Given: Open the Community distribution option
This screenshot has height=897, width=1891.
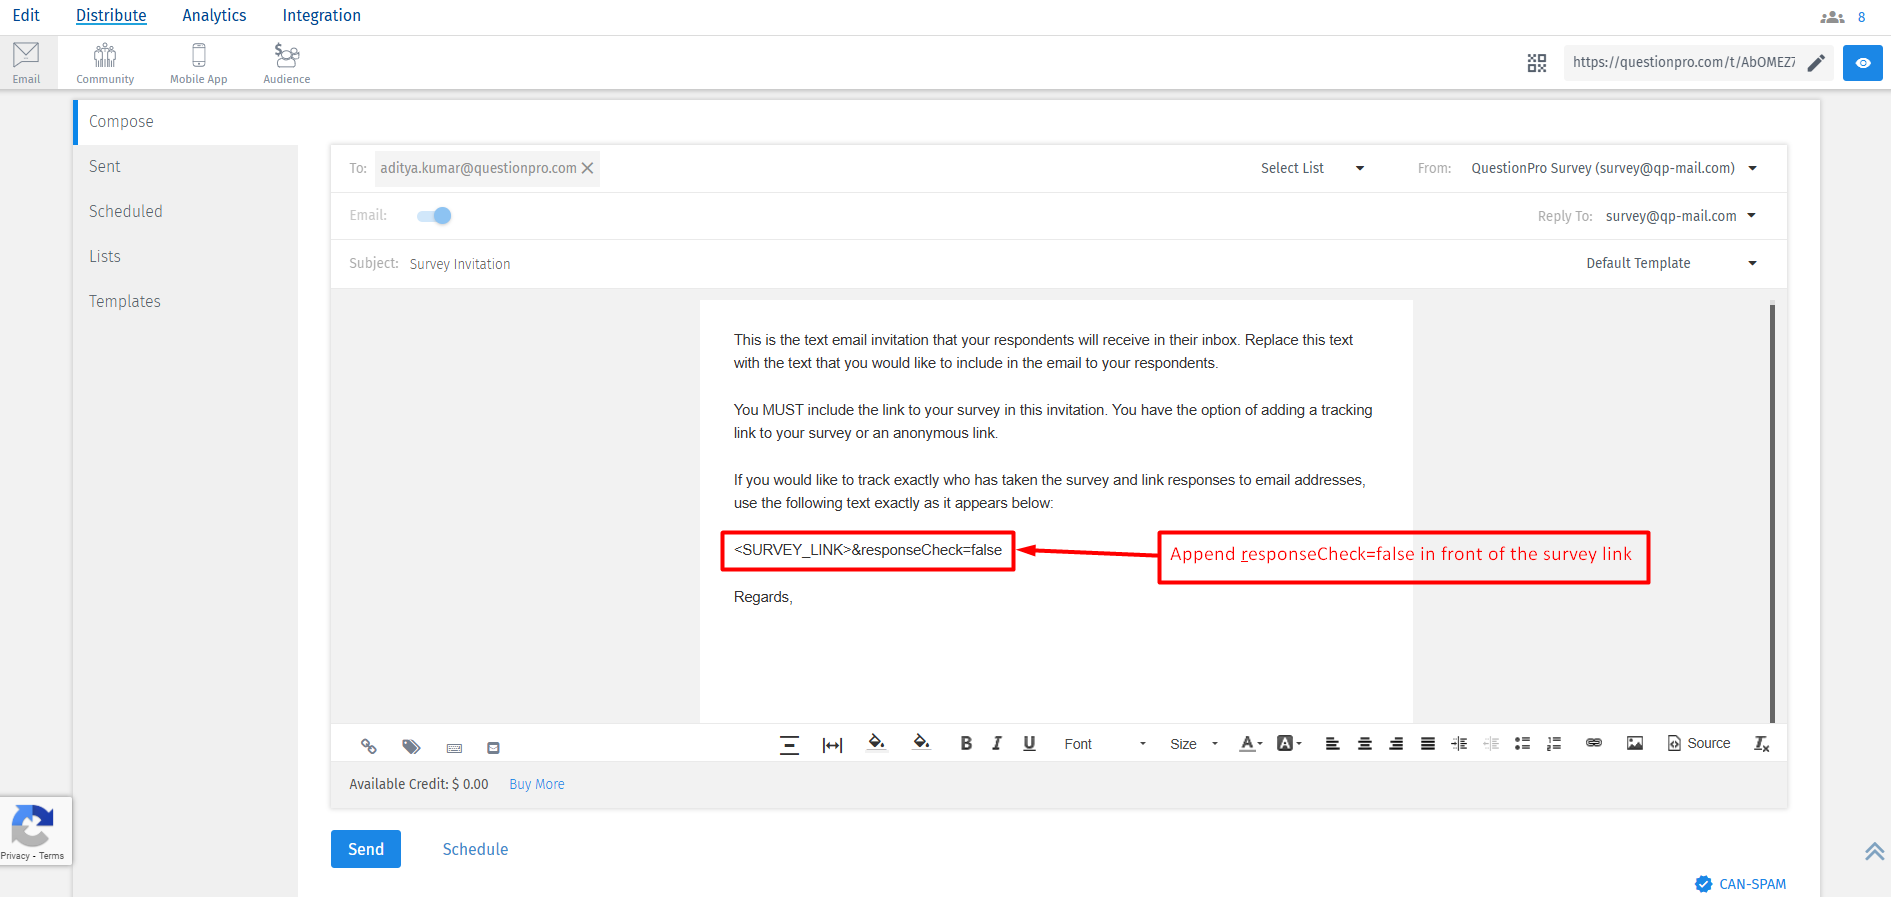Looking at the screenshot, I should pyautogui.click(x=105, y=63).
